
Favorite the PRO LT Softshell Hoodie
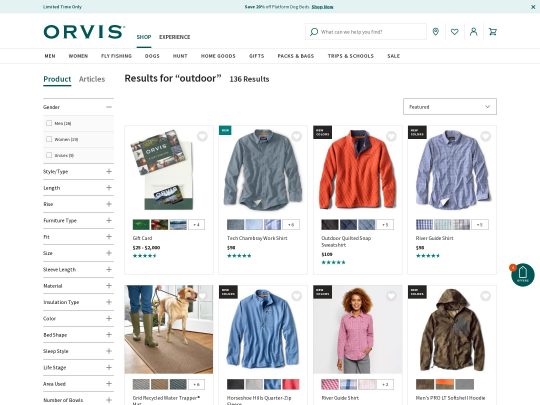coord(486,296)
